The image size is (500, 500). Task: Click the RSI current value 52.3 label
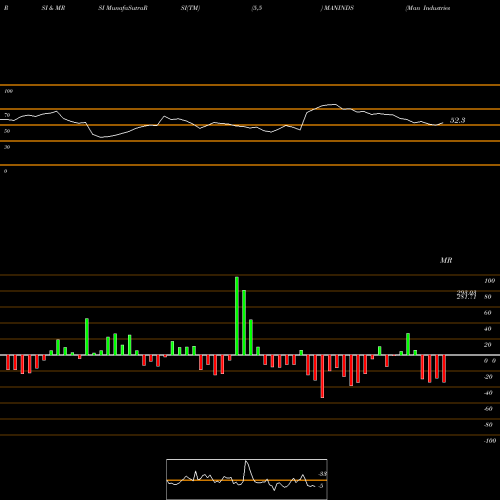pos(457,120)
